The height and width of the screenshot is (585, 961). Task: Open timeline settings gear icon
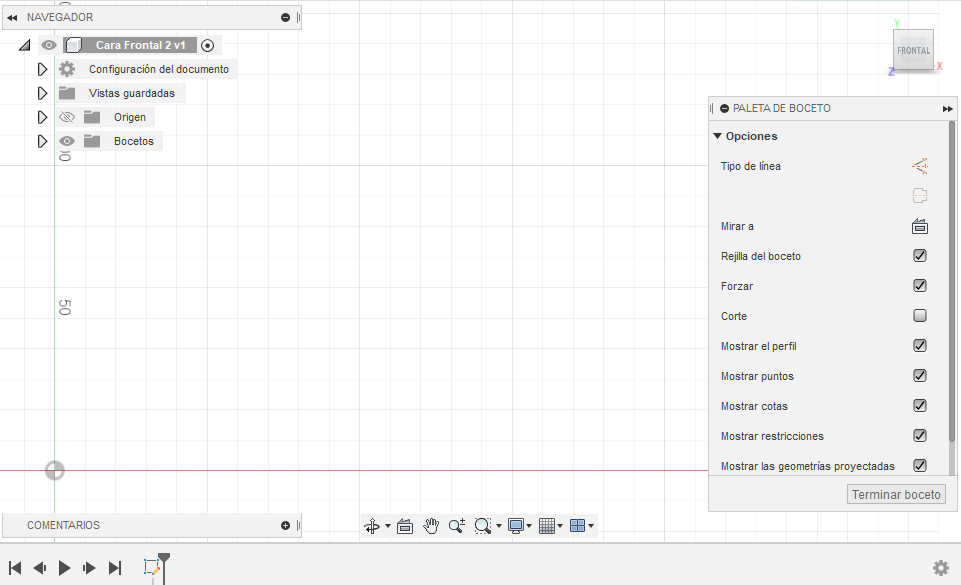click(x=941, y=568)
